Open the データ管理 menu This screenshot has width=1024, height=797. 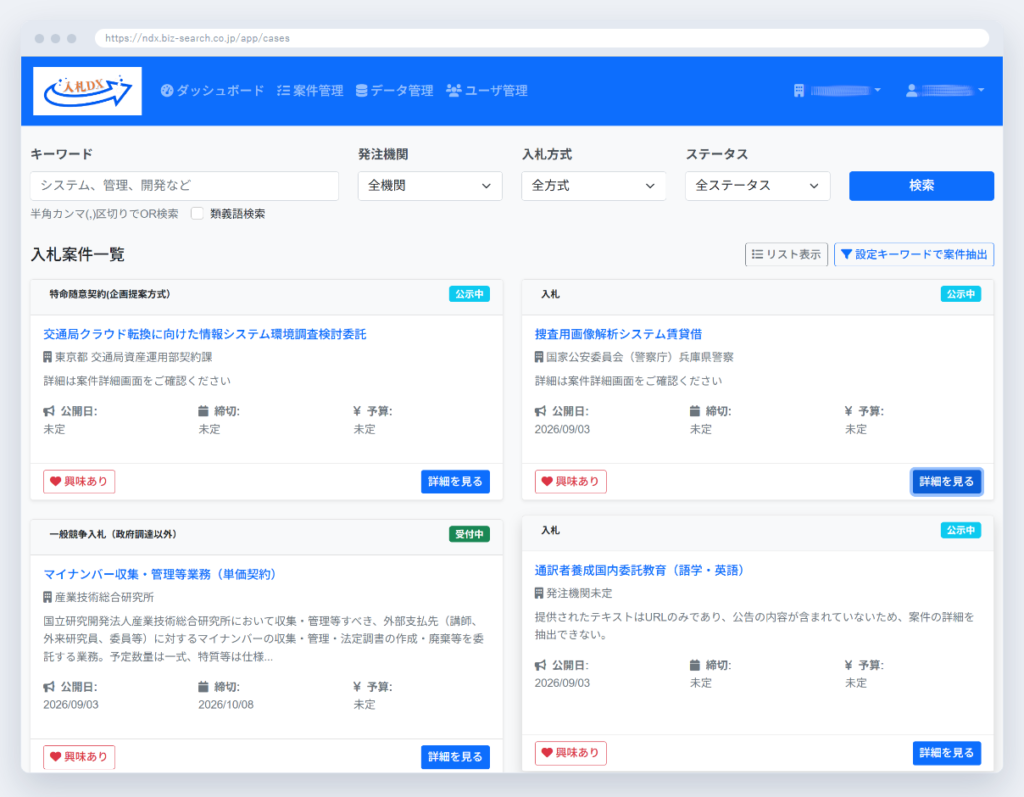click(394, 91)
